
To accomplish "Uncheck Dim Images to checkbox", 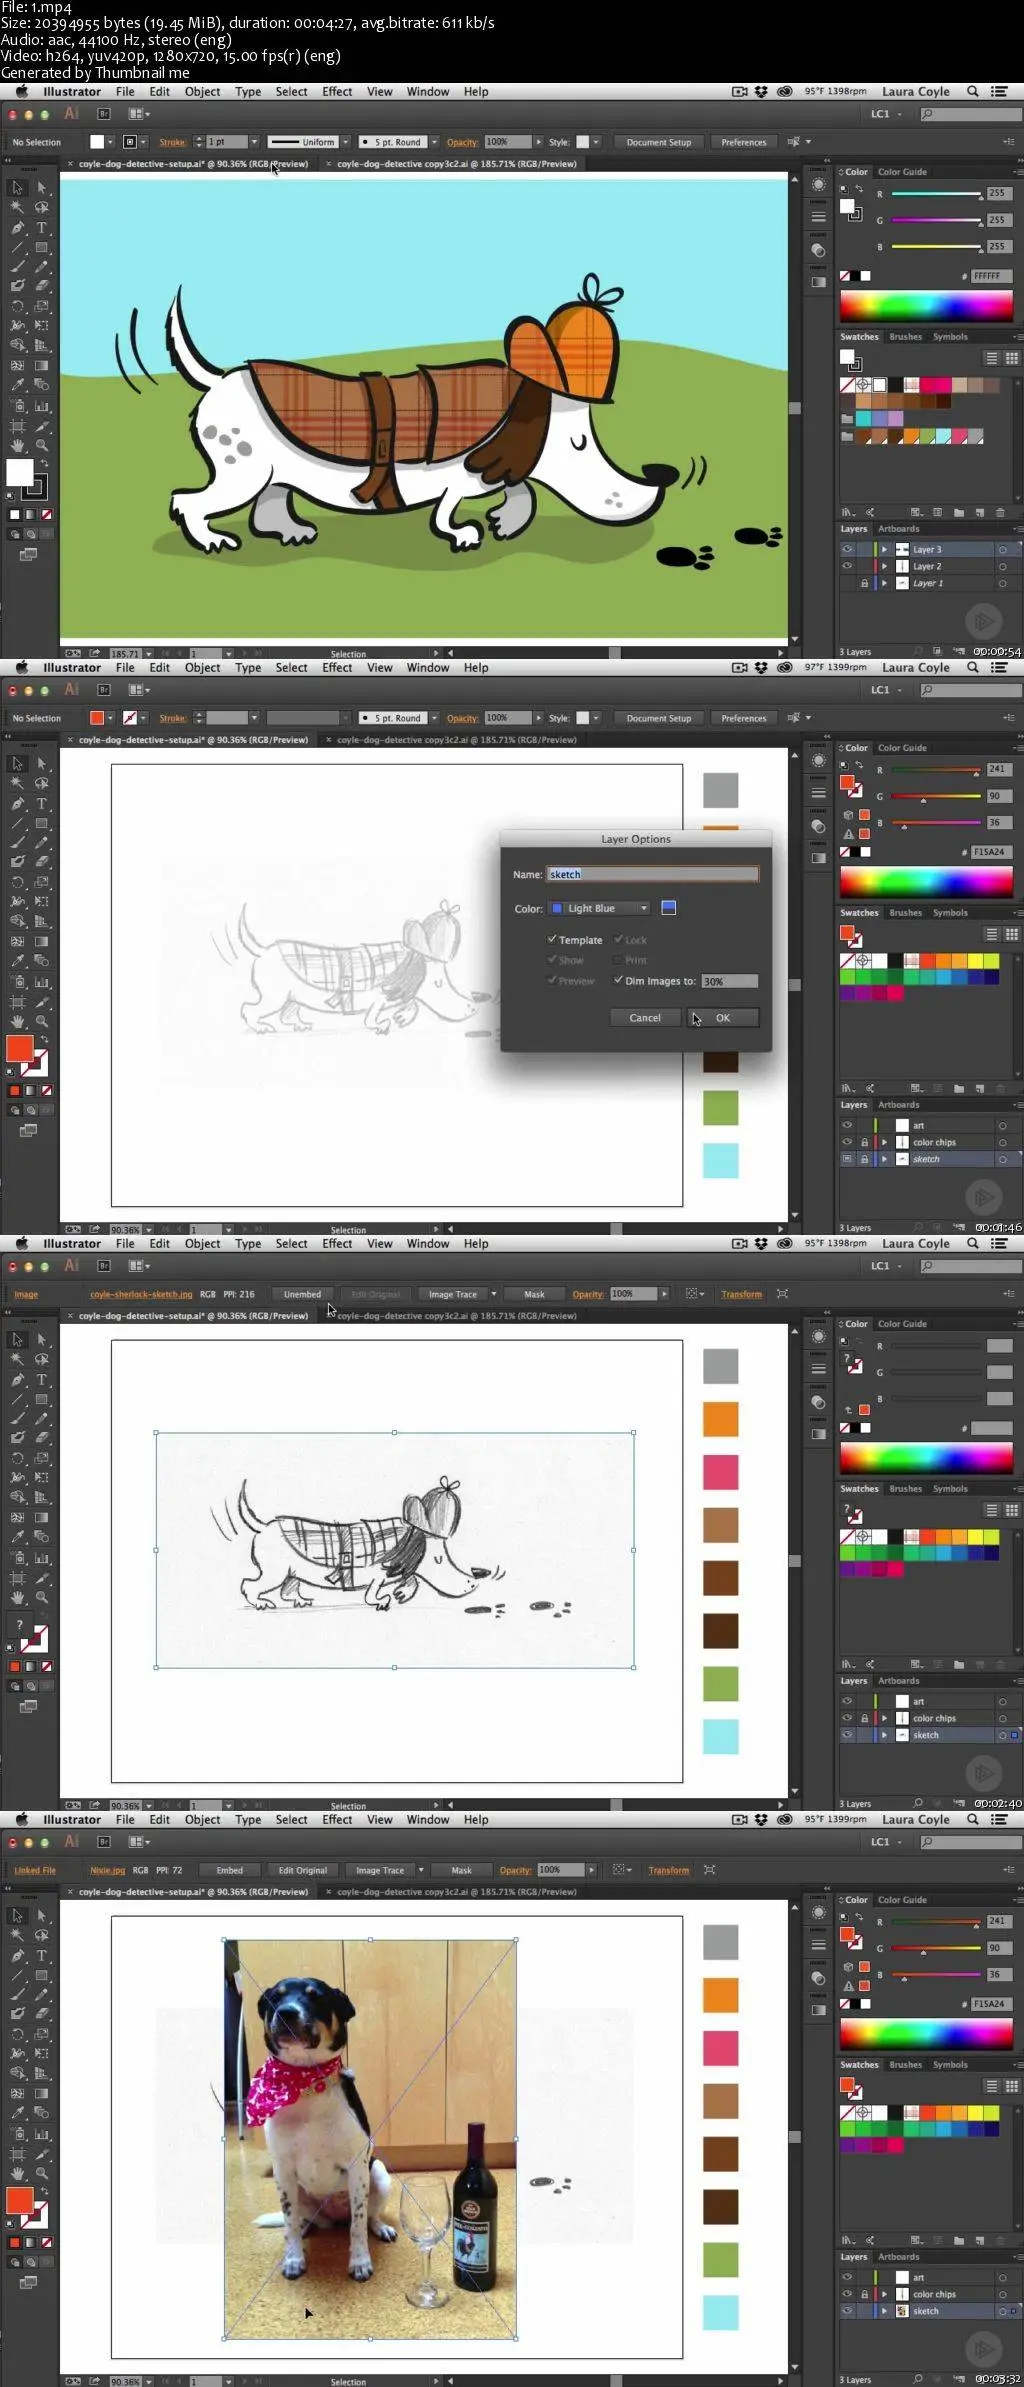I will tap(618, 981).
